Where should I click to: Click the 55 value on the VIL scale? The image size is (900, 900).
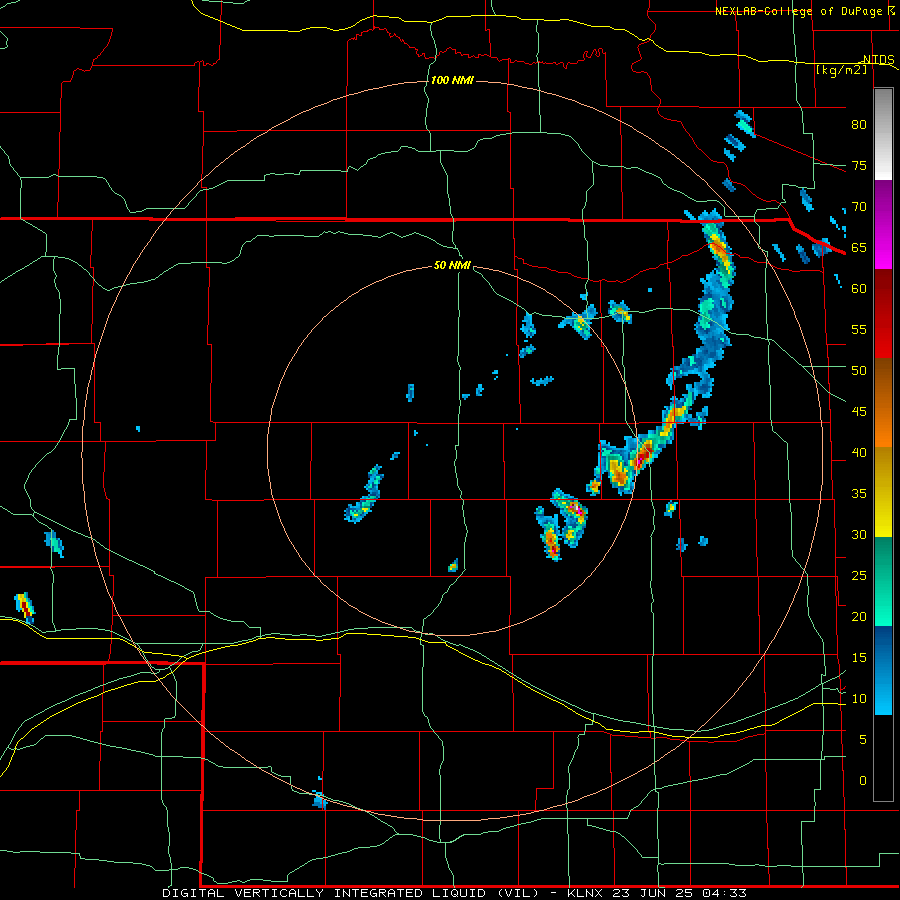(859, 329)
